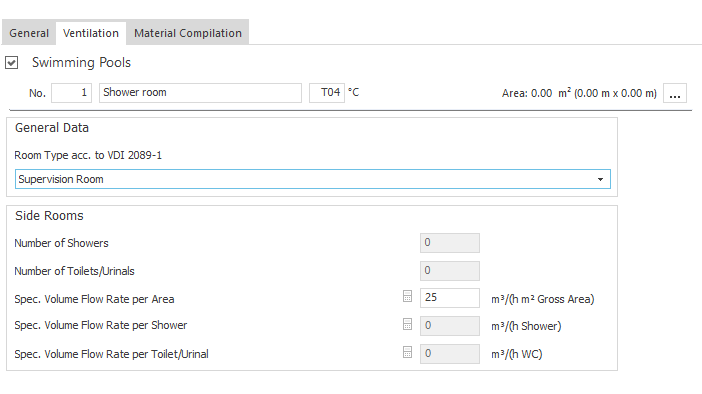Click the Shower room name field
Viewport: 702px width, 394px height.
200,93
